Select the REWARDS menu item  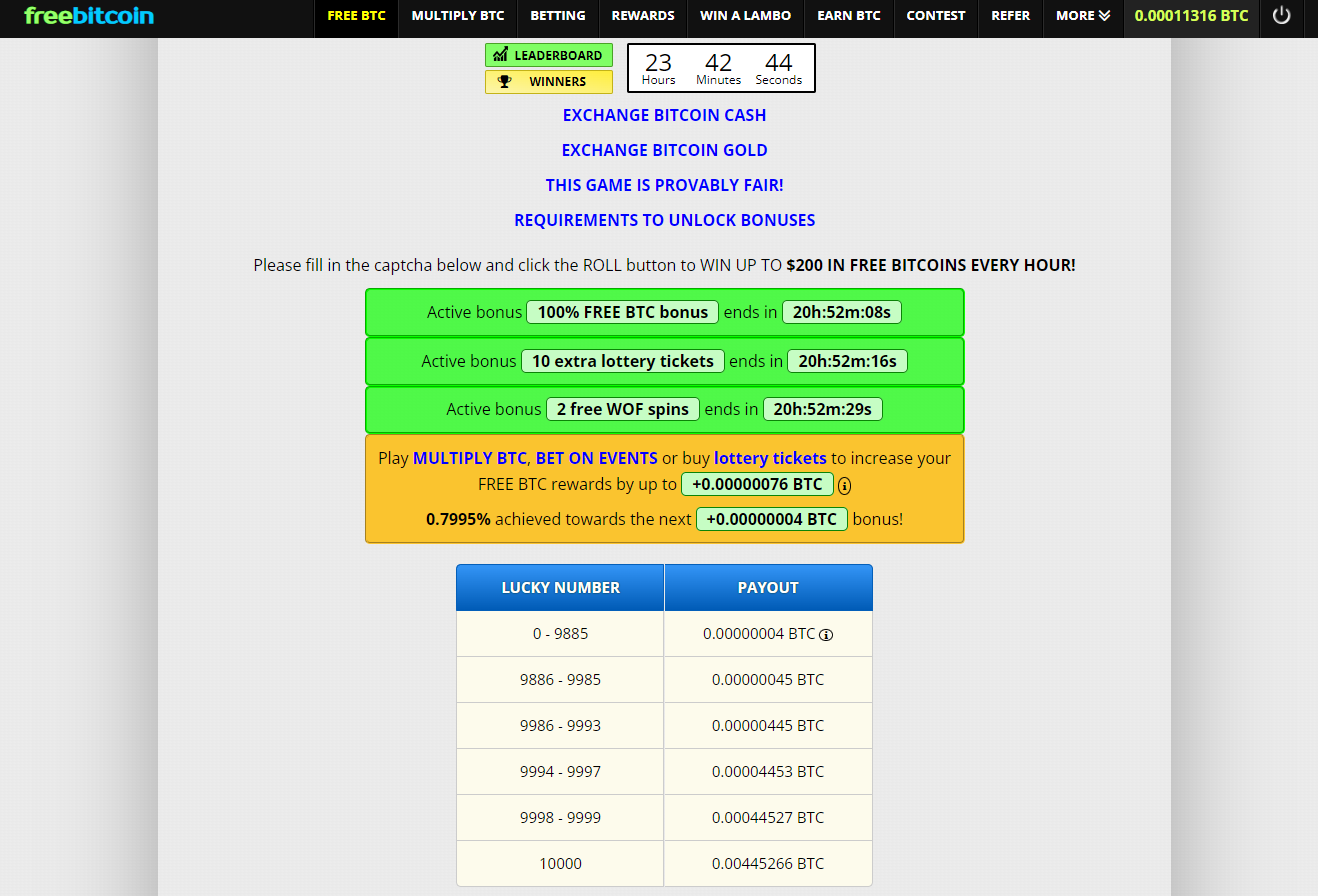click(643, 16)
